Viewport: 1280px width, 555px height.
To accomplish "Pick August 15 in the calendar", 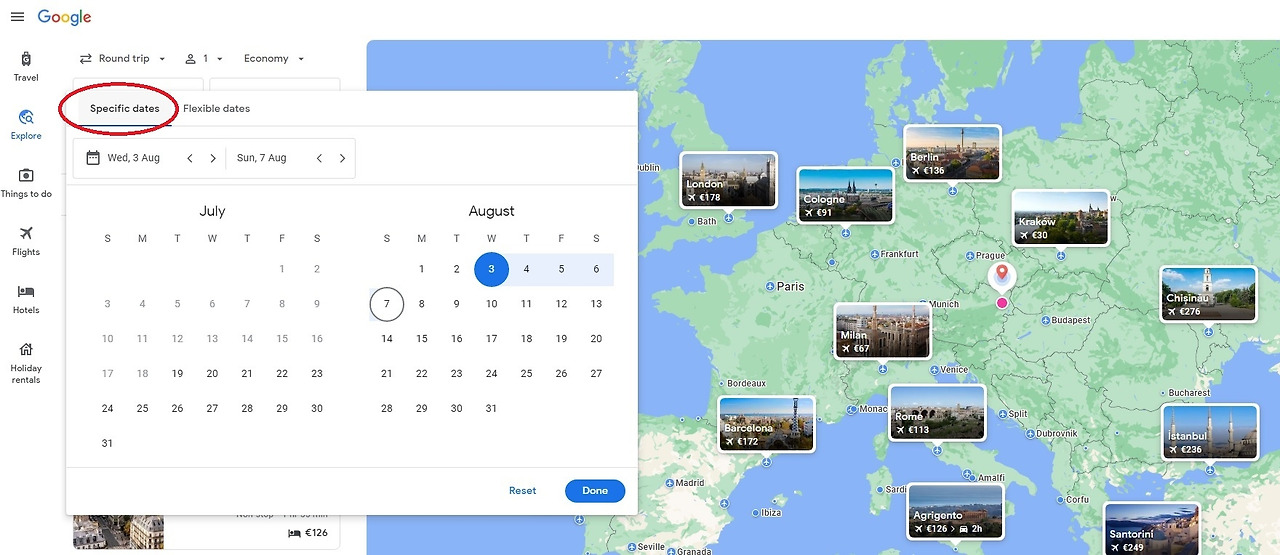I will 421,339.
